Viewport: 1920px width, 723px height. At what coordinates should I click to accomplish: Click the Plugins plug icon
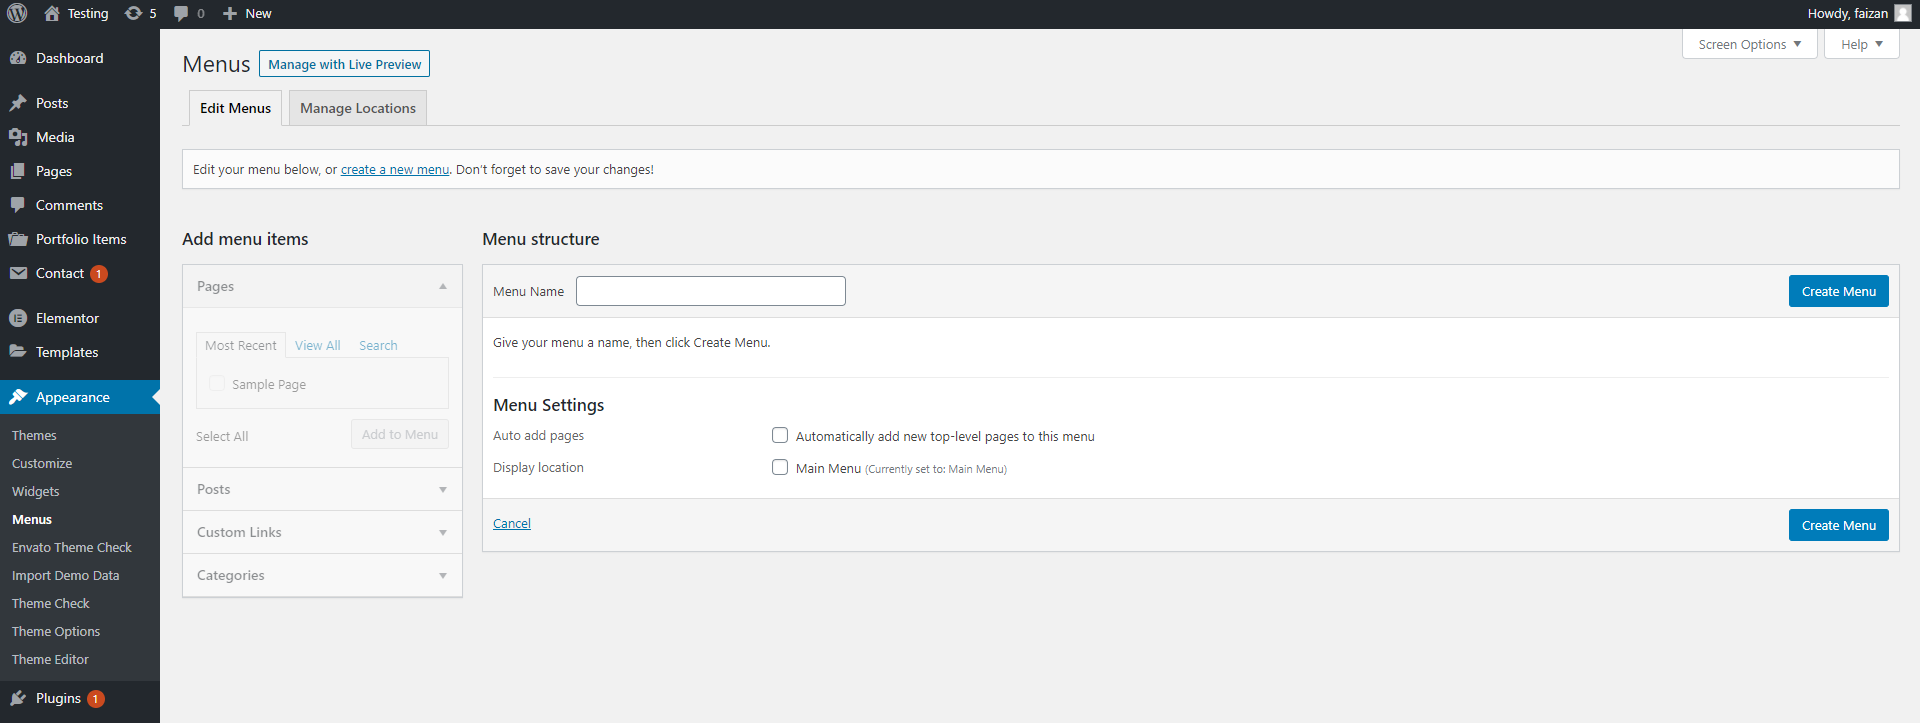(x=18, y=698)
